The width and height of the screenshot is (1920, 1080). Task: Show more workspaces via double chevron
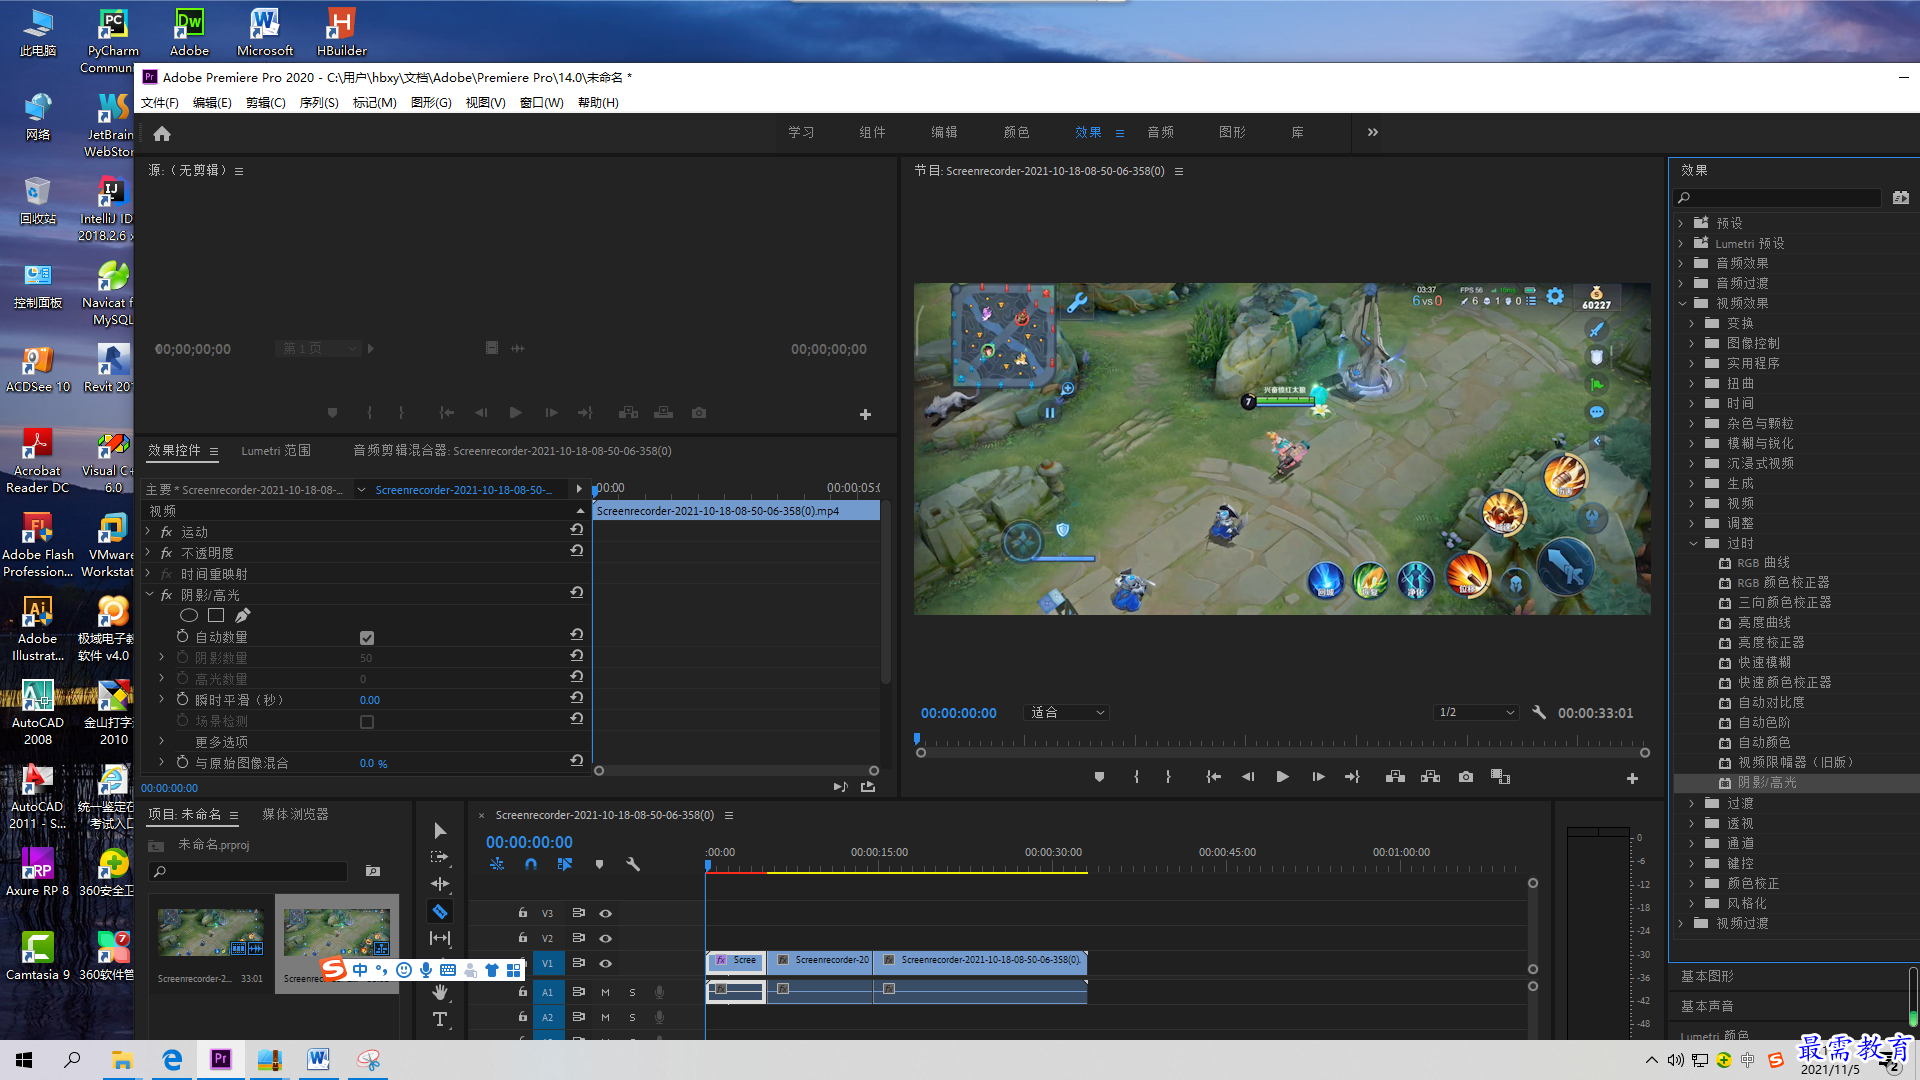click(1372, 132)
